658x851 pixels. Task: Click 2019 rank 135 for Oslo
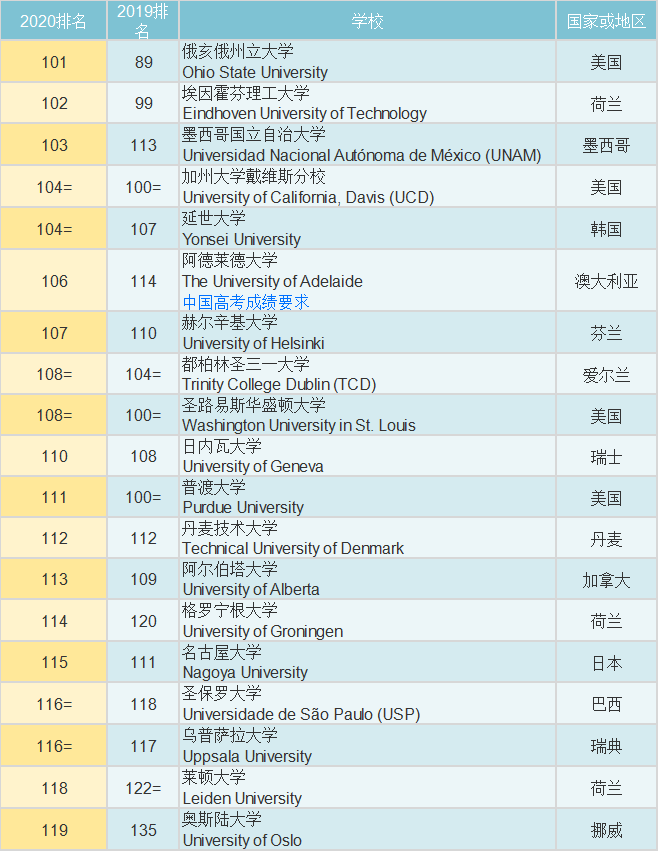143,830
